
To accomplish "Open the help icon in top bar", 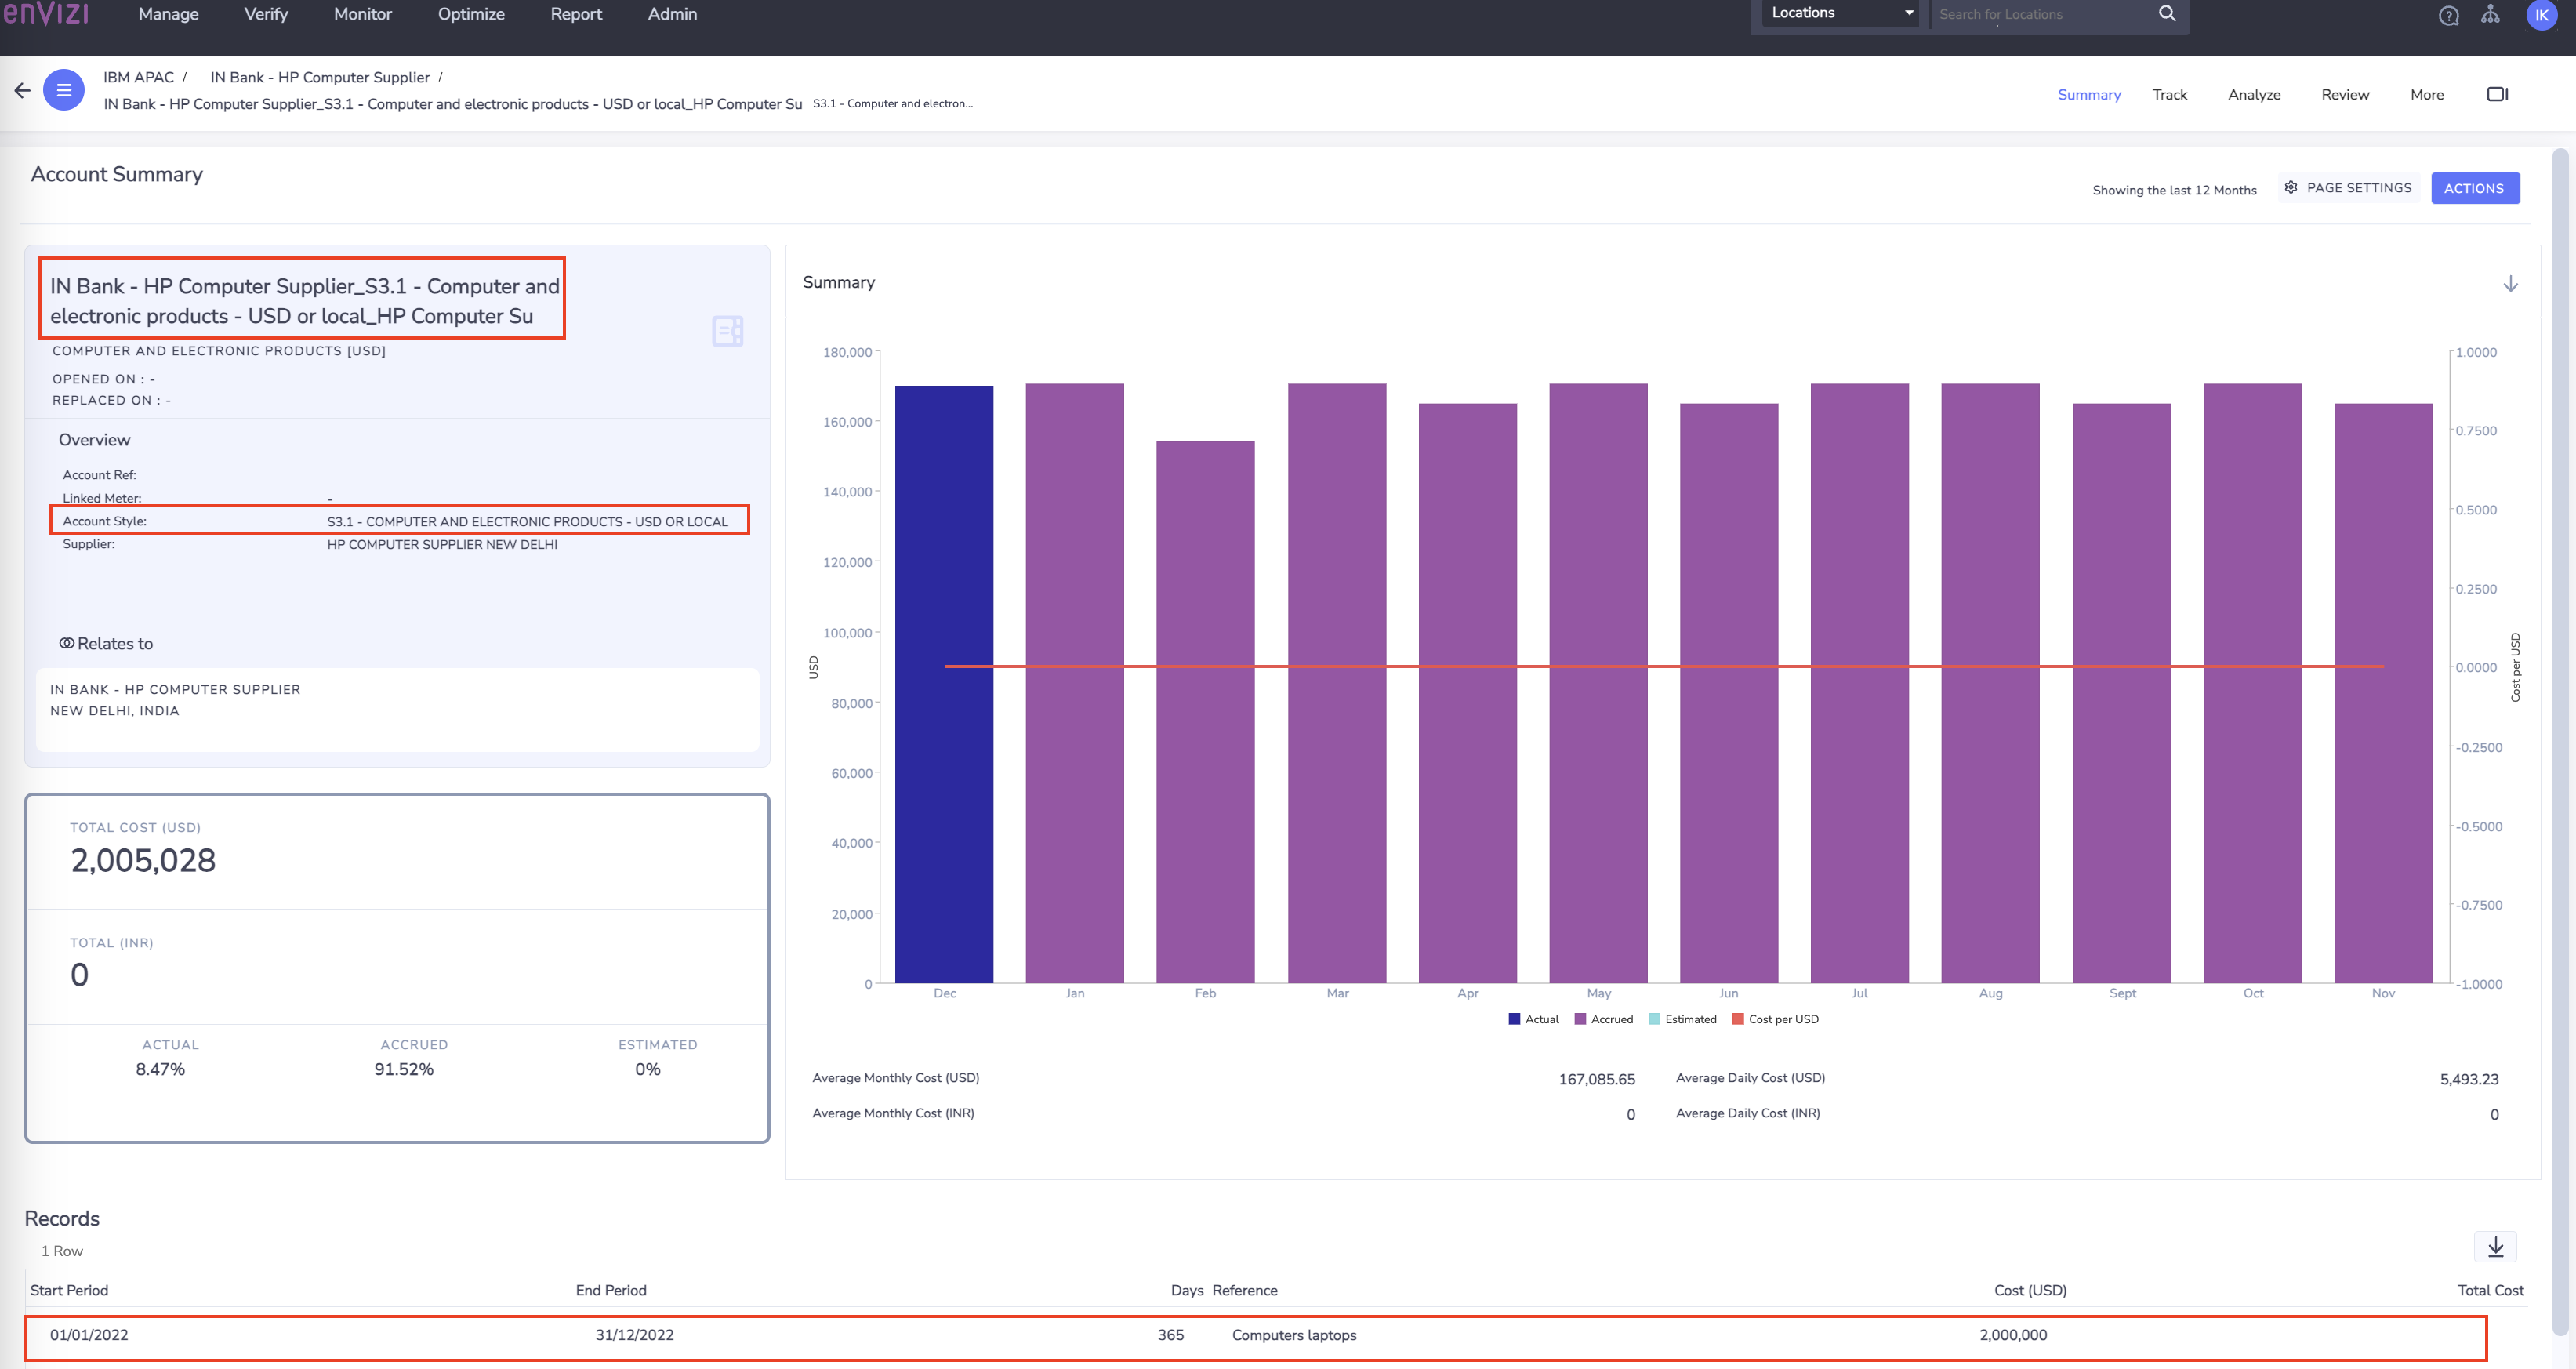I will click(x=2449, y=15).
